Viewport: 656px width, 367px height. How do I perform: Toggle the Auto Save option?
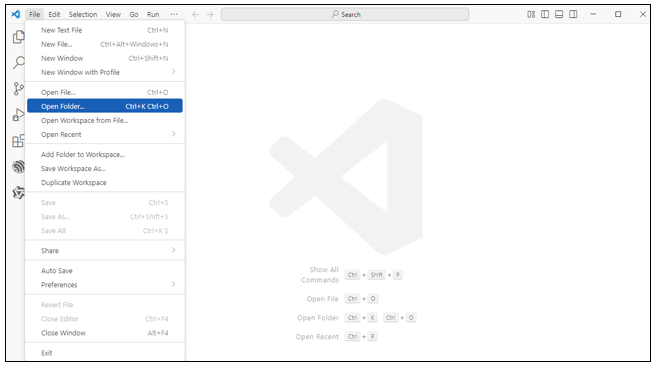pos(105,270)
